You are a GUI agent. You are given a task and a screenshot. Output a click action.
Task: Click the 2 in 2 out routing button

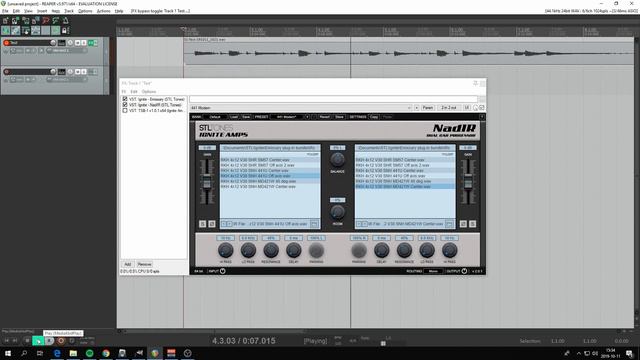click(x=449, y=108)
